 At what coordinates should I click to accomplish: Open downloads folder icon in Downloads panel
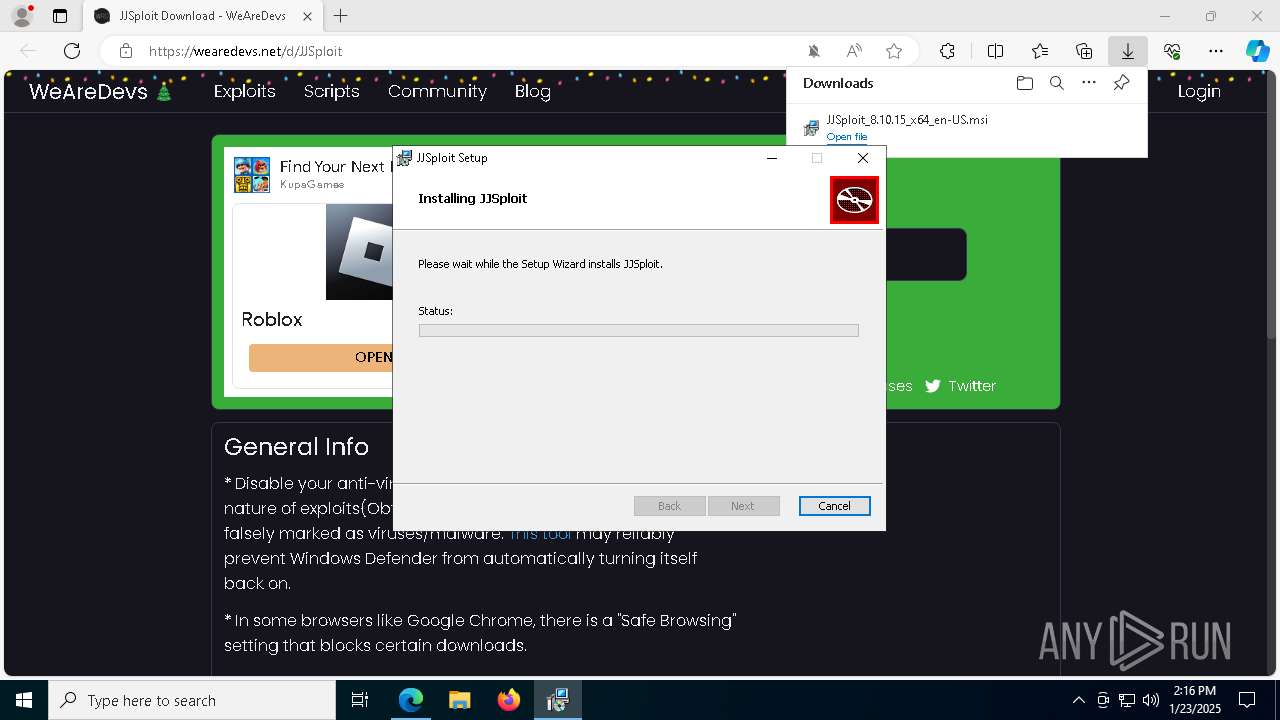pyautogui.click(x=1025, y=83)
